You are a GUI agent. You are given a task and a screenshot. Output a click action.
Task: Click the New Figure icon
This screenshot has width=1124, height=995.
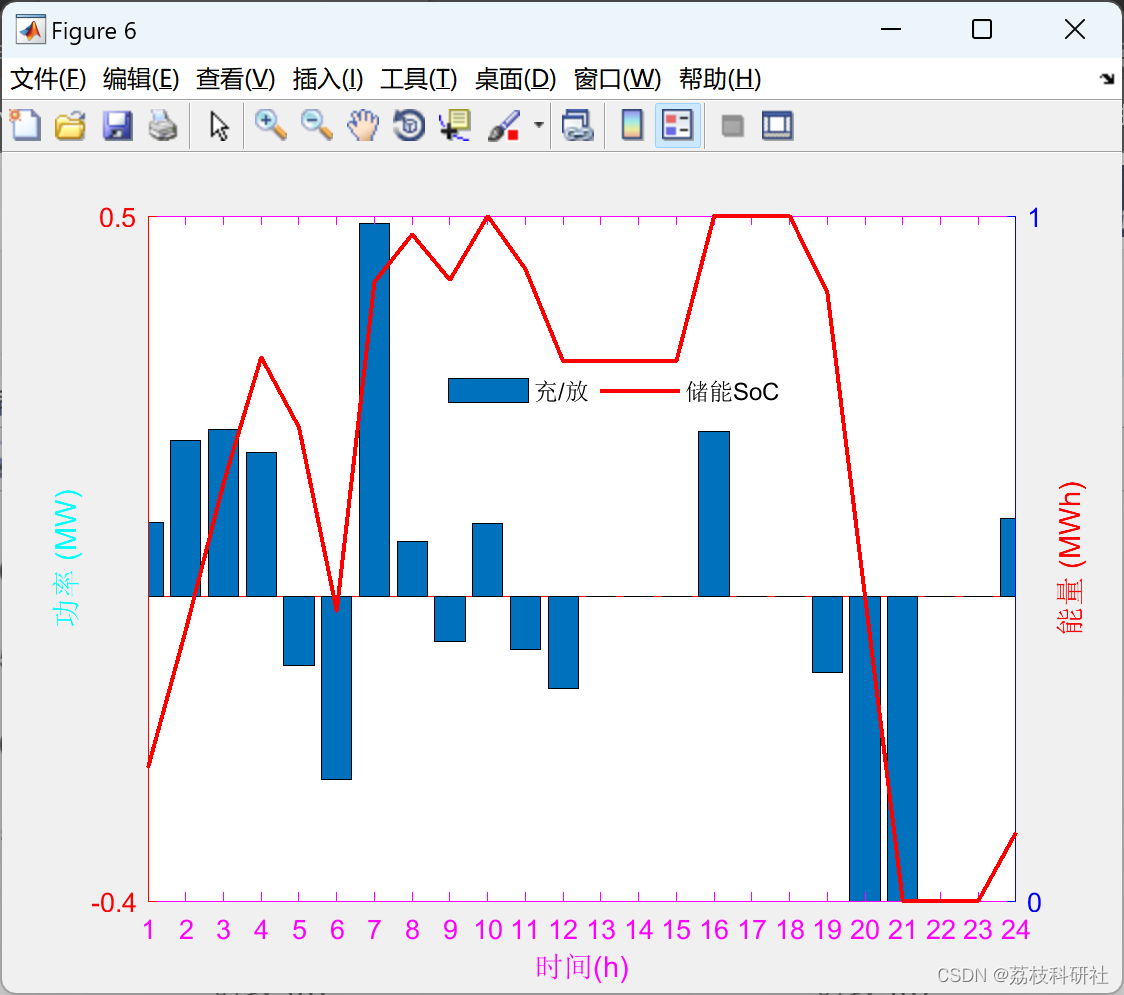[26, 125]
